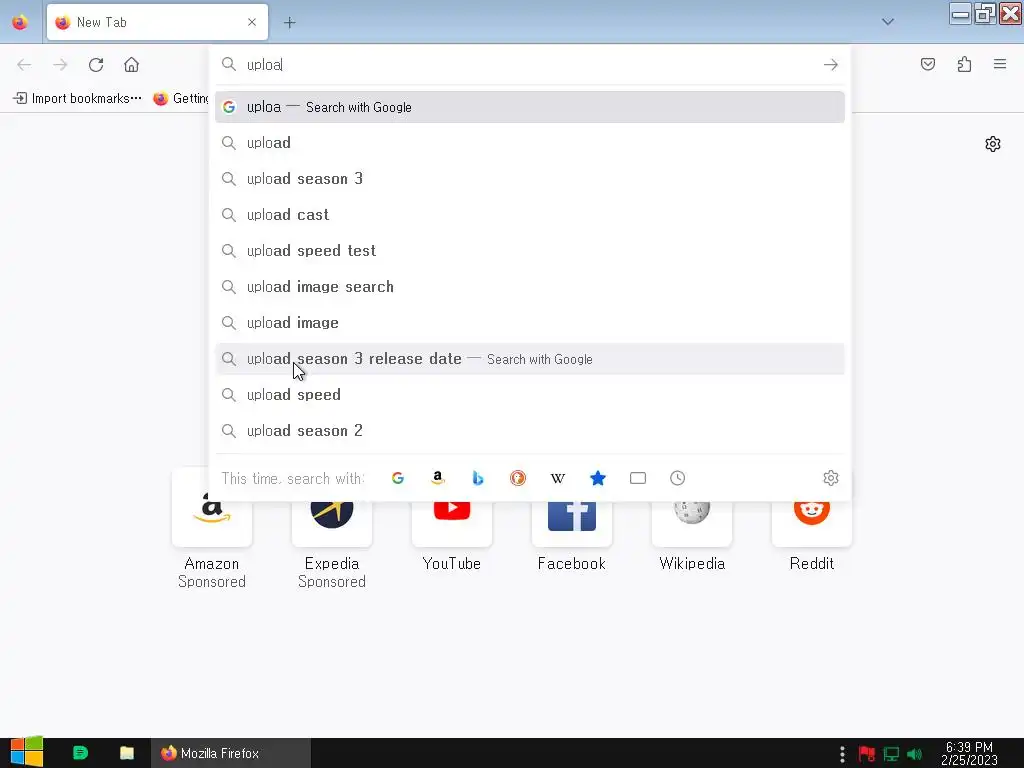Image resolution: width=1024 pixels, height=768 pixels.
Task: Choose the 'upload season 3' suggestion
Action: pyautogui.click(x=530, y=179)
